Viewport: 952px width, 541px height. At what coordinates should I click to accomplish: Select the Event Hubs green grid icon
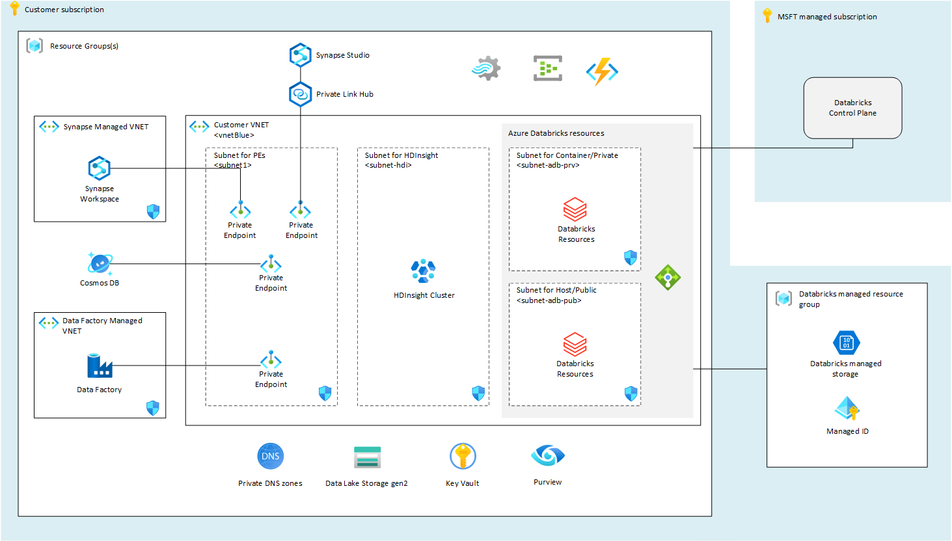tap(548, 69)
